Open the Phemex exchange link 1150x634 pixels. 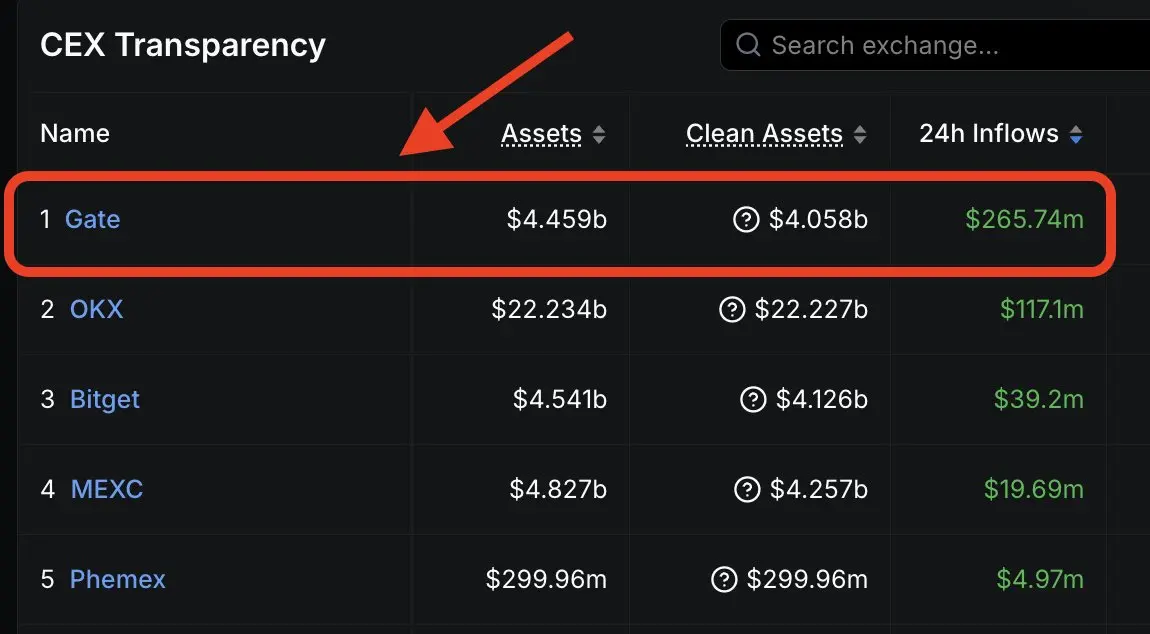tap(117, 580)
